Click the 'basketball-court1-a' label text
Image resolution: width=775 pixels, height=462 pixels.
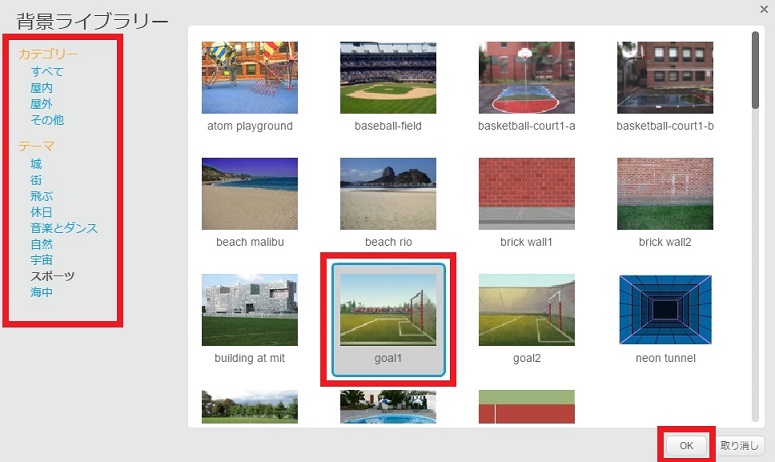[x=526, y=126]
